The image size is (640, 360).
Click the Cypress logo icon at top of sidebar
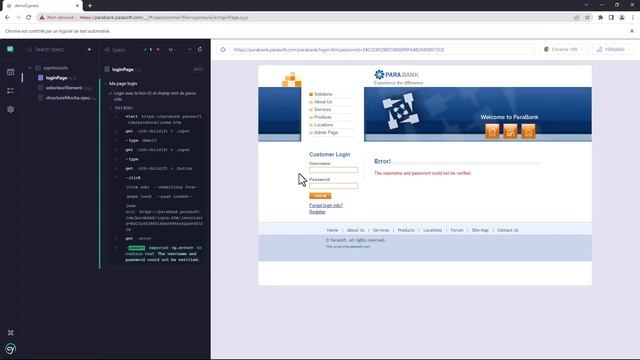[x=10, y=49]
